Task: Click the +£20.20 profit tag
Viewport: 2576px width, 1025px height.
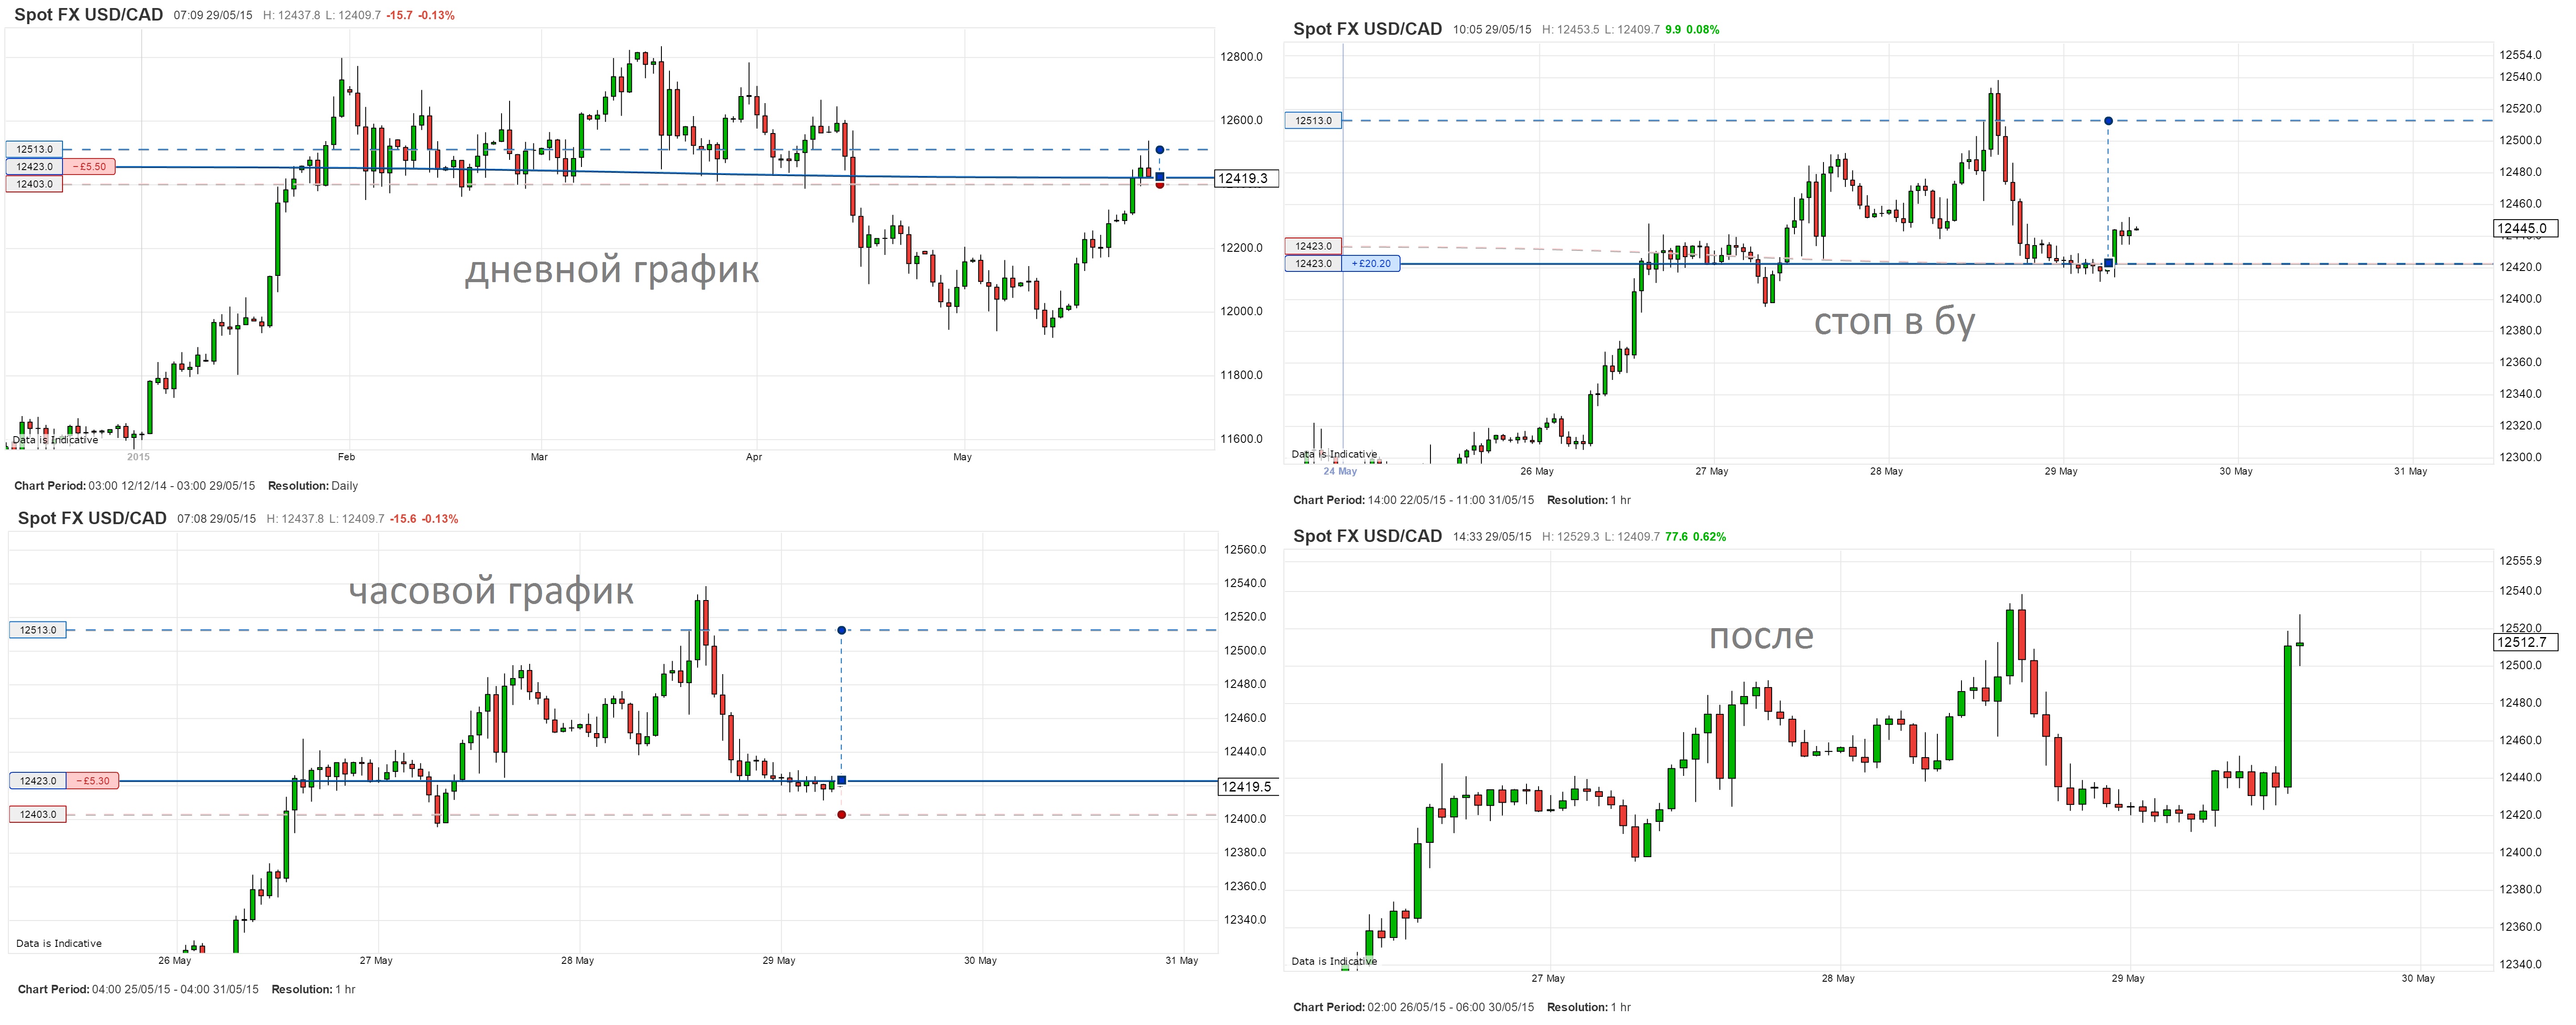Action: pyautogui.click(x=1371, y=264)
